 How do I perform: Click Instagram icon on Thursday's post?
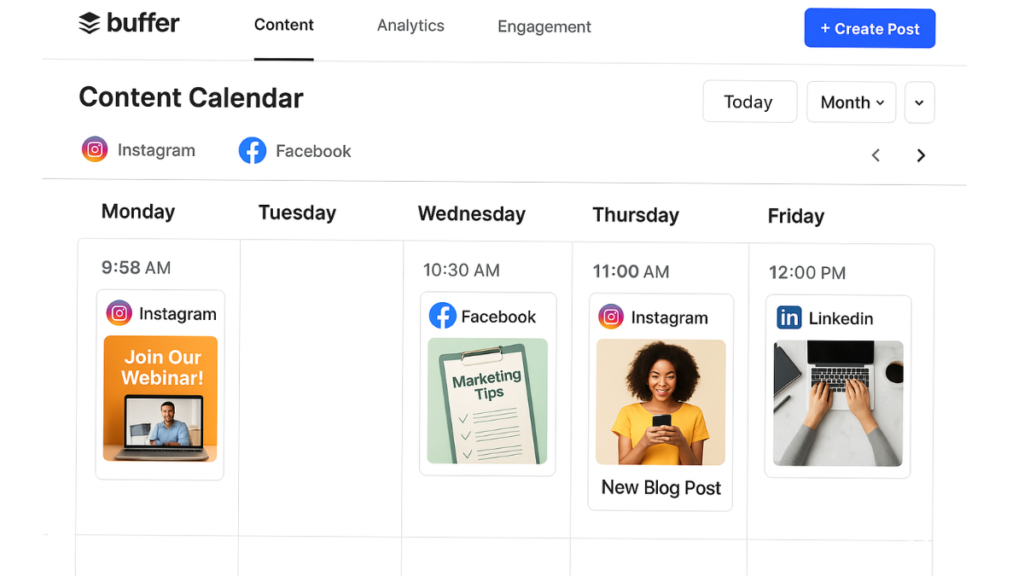611,317
